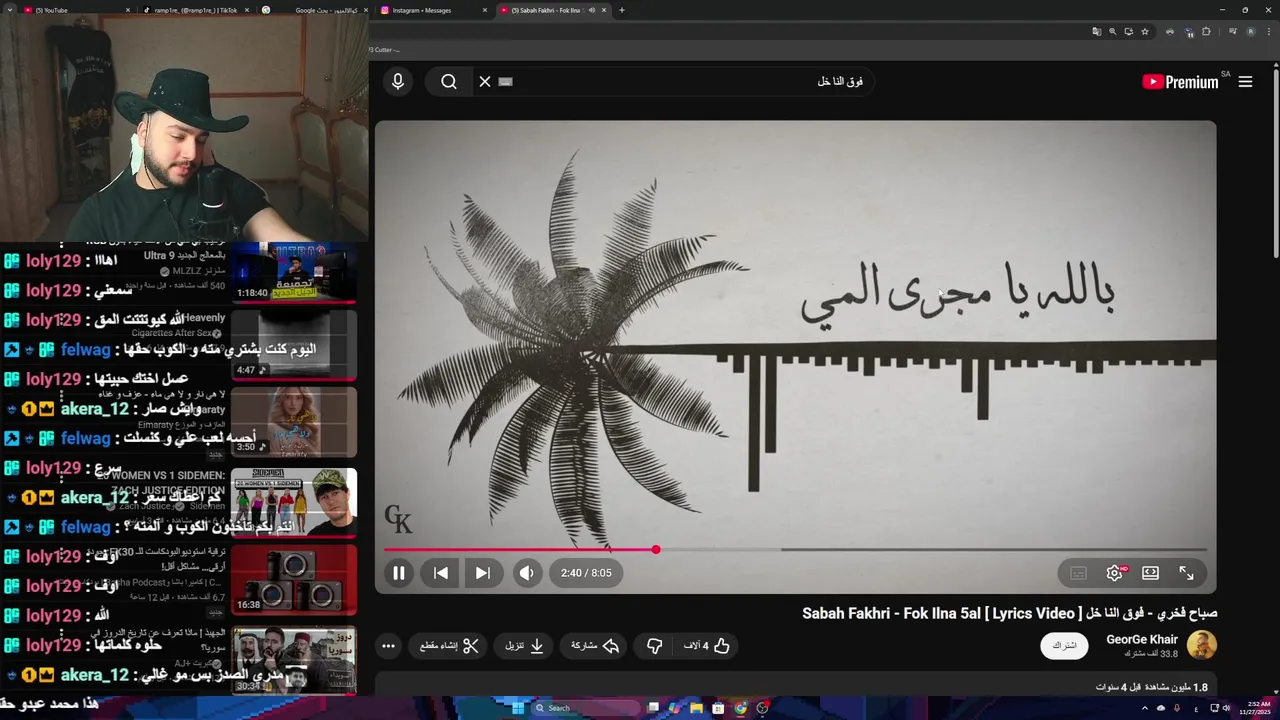Download the video via تنزيل button
Viewport: 1280px width, 720px height.
[525, 646]
